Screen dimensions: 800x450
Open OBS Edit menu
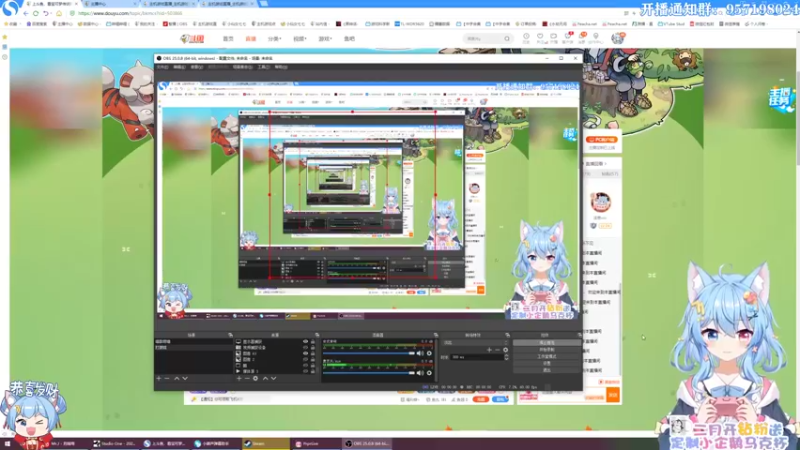pos(179,67)
